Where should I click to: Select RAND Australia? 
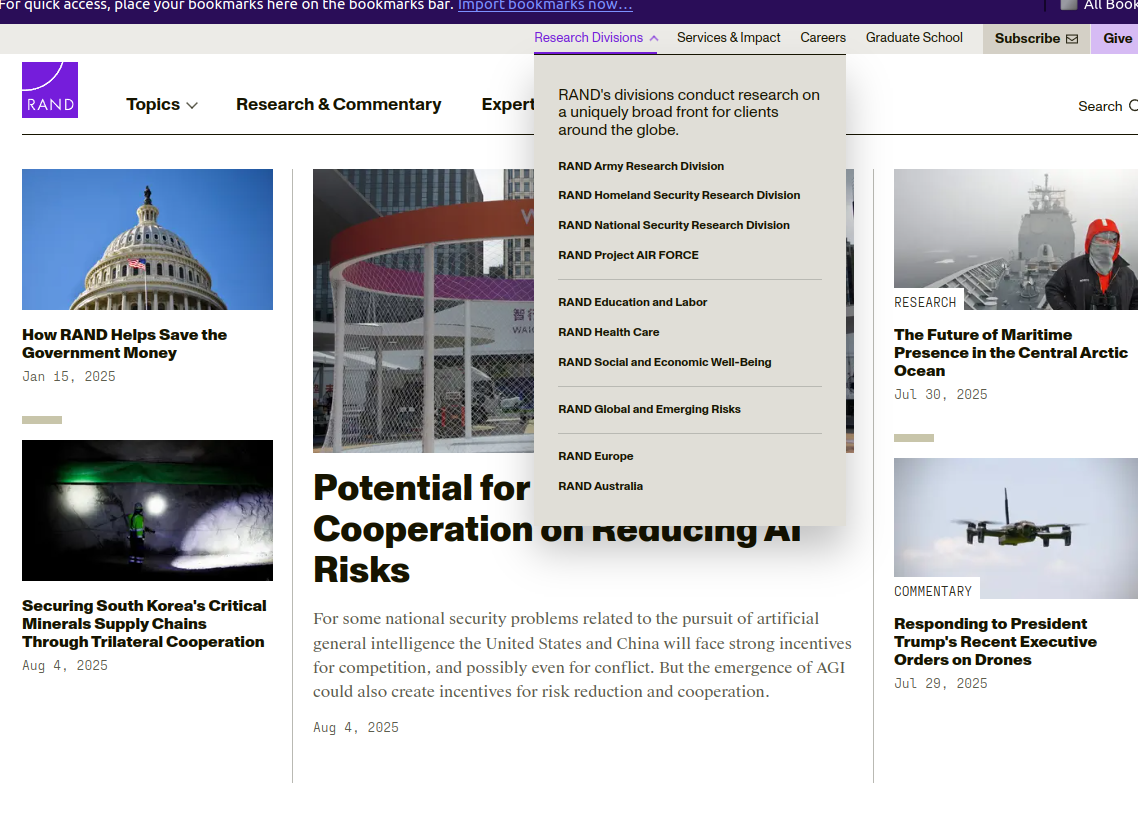(x=600, y=486)
